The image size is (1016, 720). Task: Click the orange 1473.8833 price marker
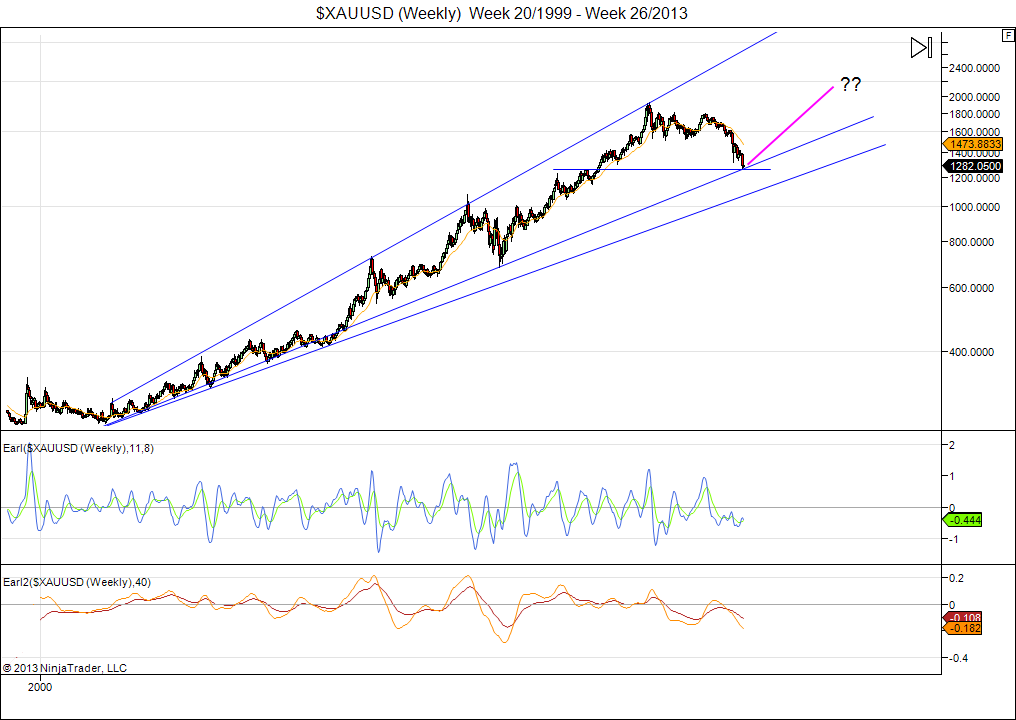click(x=974, y=145)
